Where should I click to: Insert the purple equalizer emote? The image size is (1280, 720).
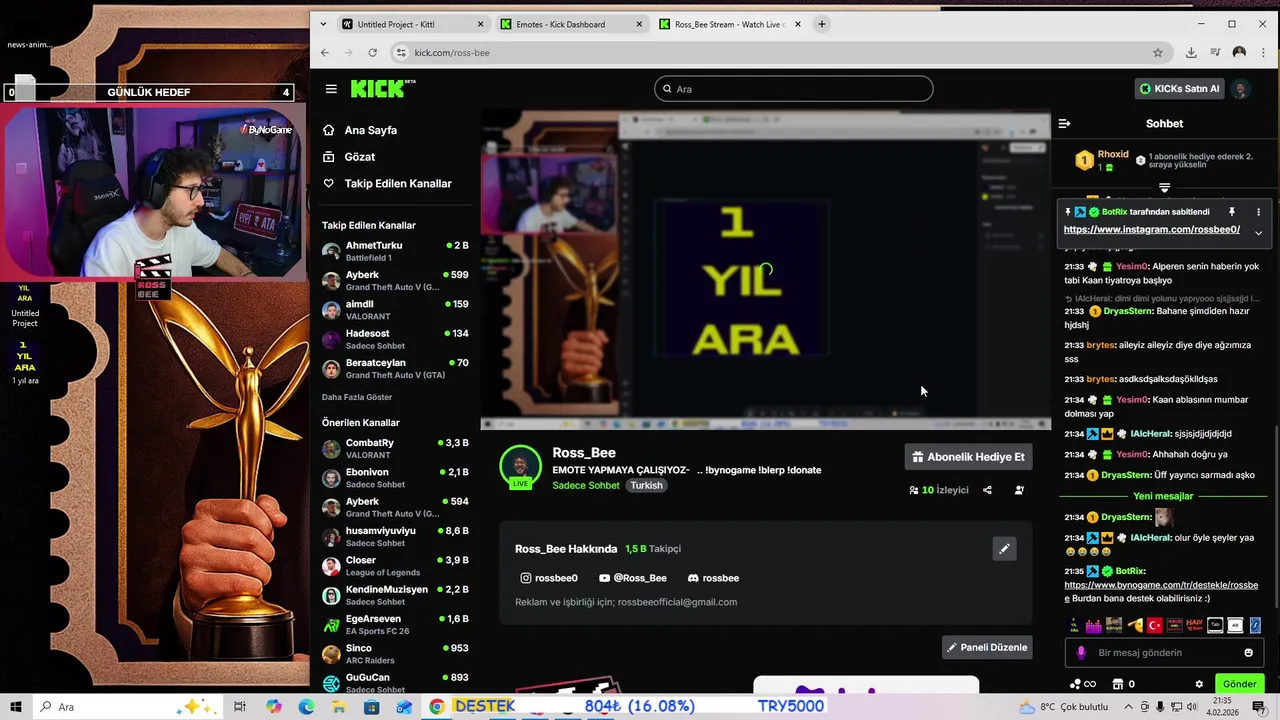tap(1094, 625)
